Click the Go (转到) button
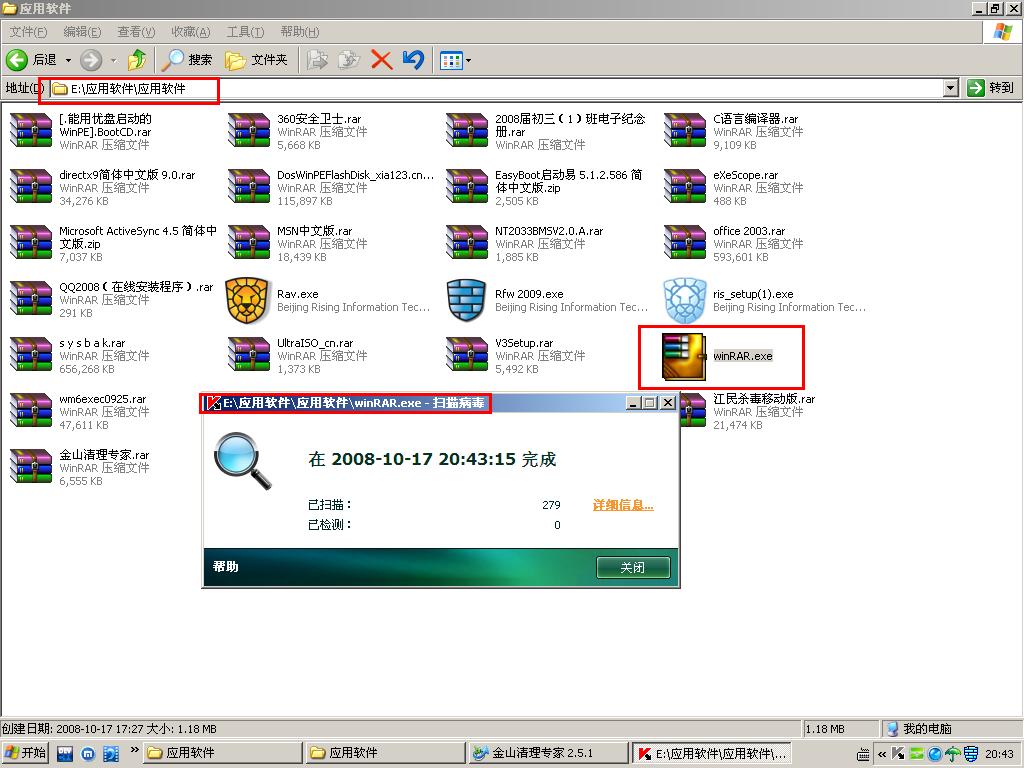1024x768 pixels. (x=991, y=88)
